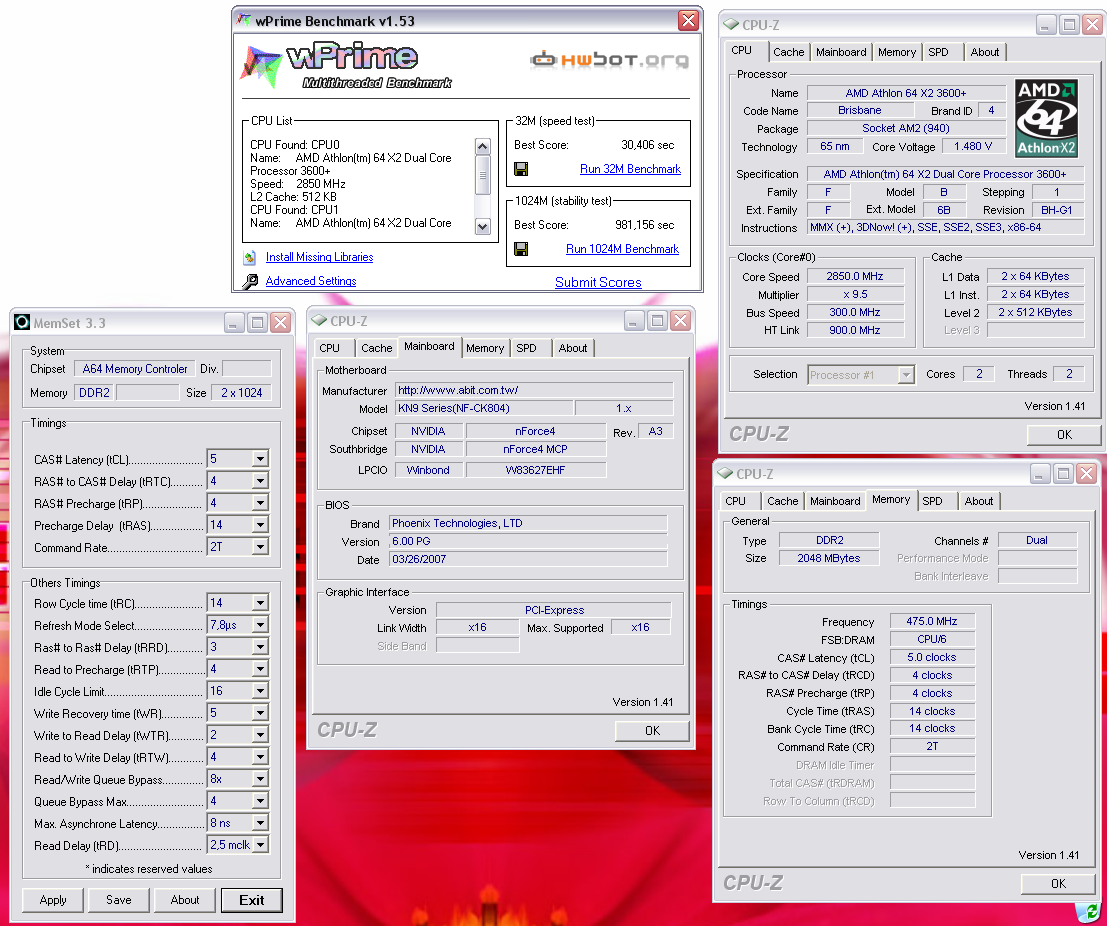Open CAS# Latency (tCL) dropdown
This screenshot has height=926, width=1107.
coord(261,459)
